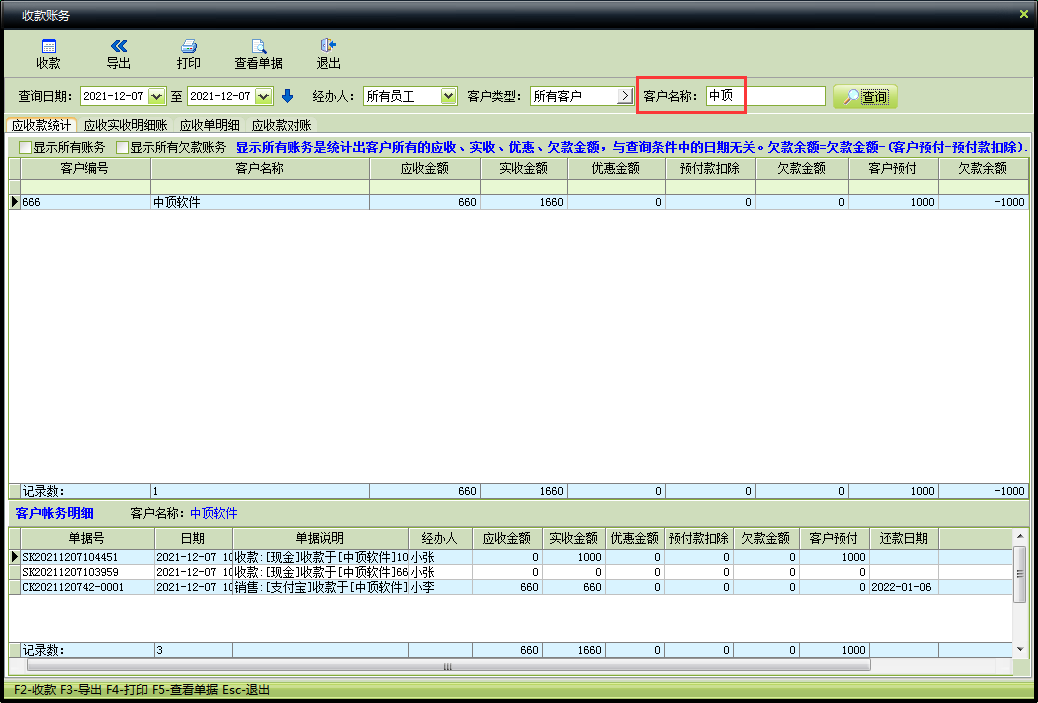The width and height of the screenshot is (1038, 703).
Task: Click the upper grid's 预付款扣除 column header
Action: click(x=710, y=169)
